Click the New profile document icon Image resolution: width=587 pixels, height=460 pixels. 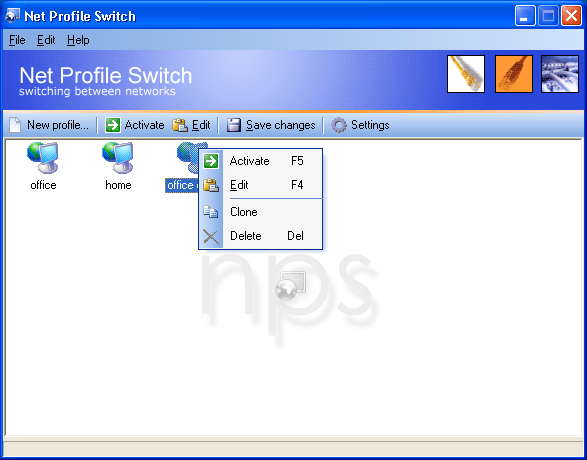(x=15, y=125)
